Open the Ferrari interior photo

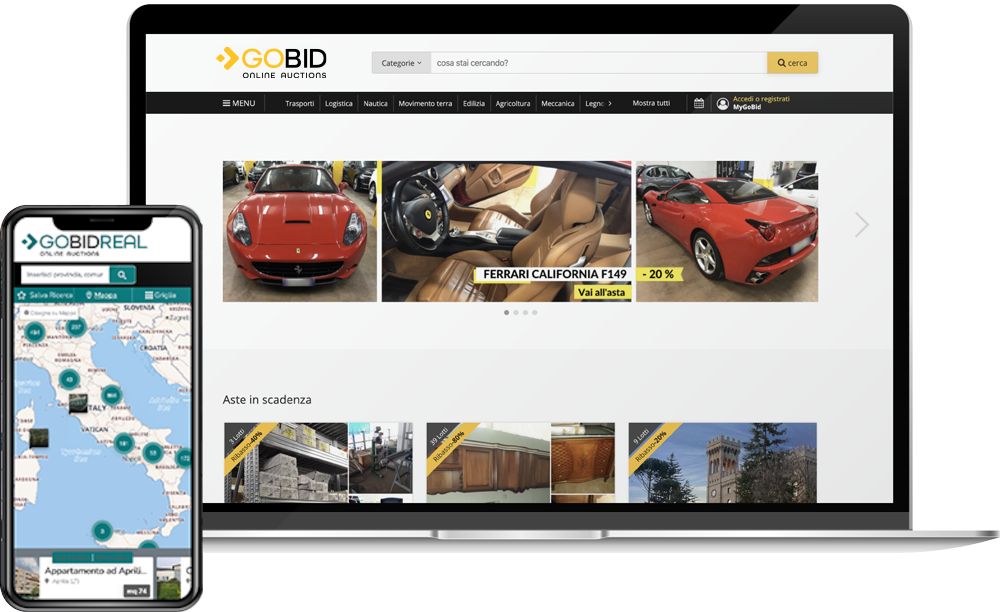pyautogui.click(x=506, y=231)
